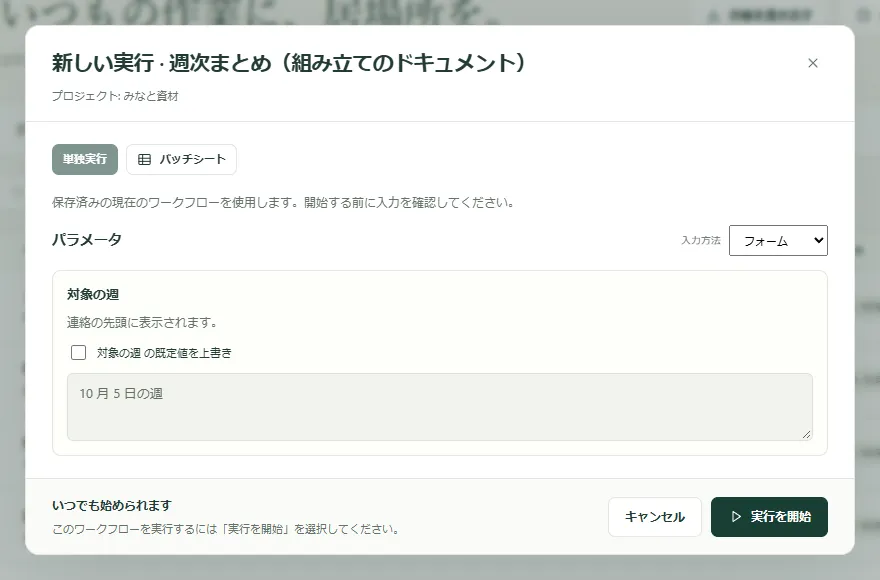Image resolution: width=880 pixels, height=580 pixels.
Task: Click the 対象の週 label
Action: coord(93,294)
